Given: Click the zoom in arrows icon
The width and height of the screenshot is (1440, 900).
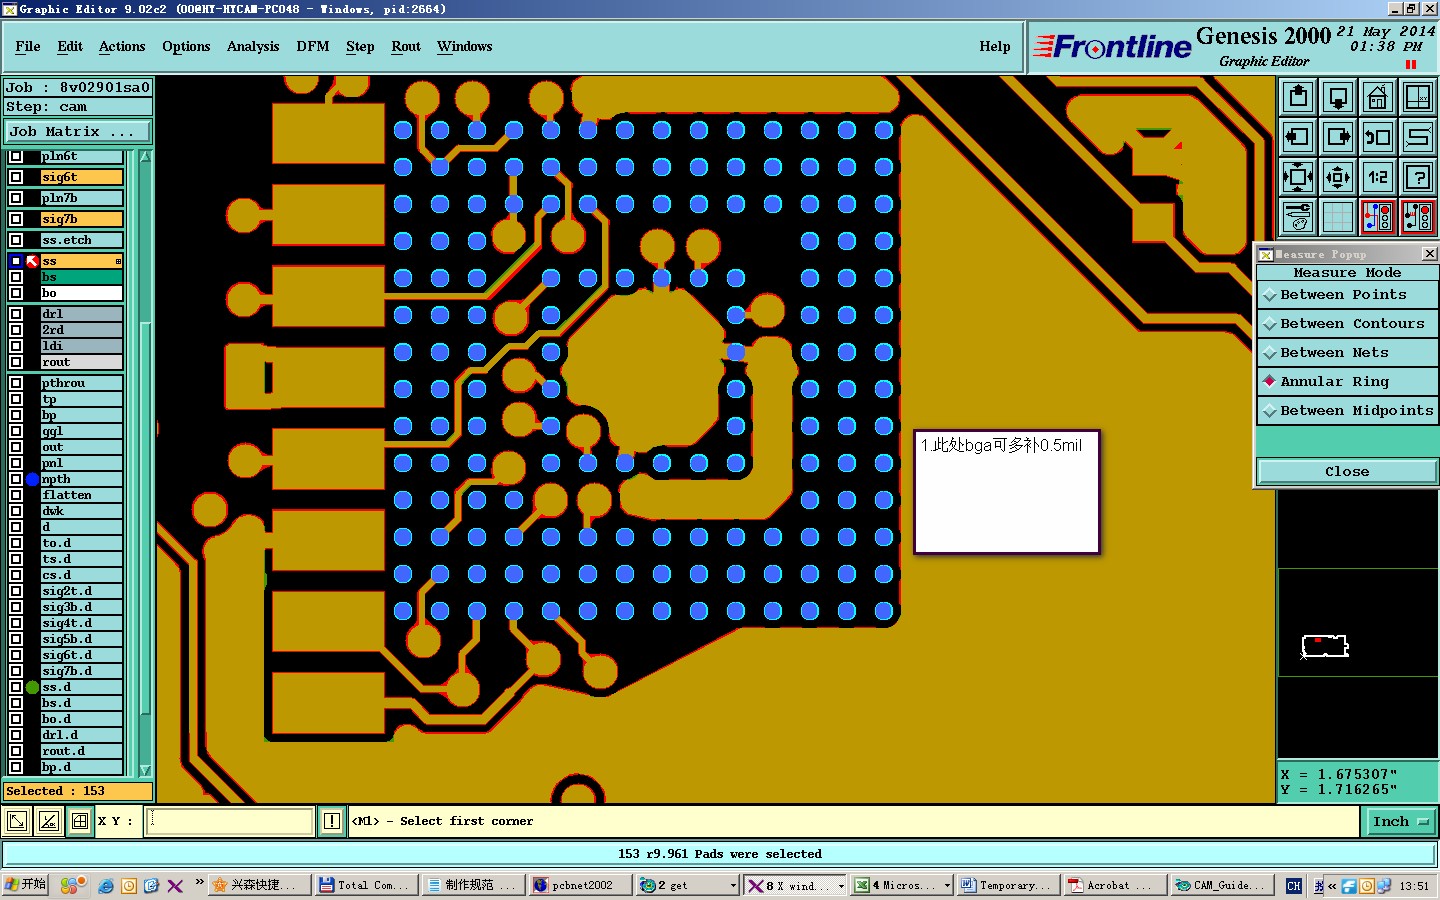Looking at the screenshot, I should click(x=1298, y=177).
